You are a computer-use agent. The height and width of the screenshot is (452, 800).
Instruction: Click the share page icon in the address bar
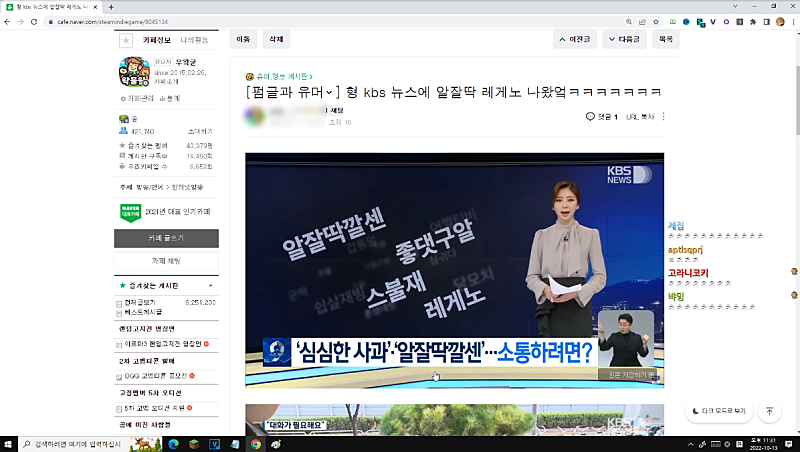click(x=642, y=22)
